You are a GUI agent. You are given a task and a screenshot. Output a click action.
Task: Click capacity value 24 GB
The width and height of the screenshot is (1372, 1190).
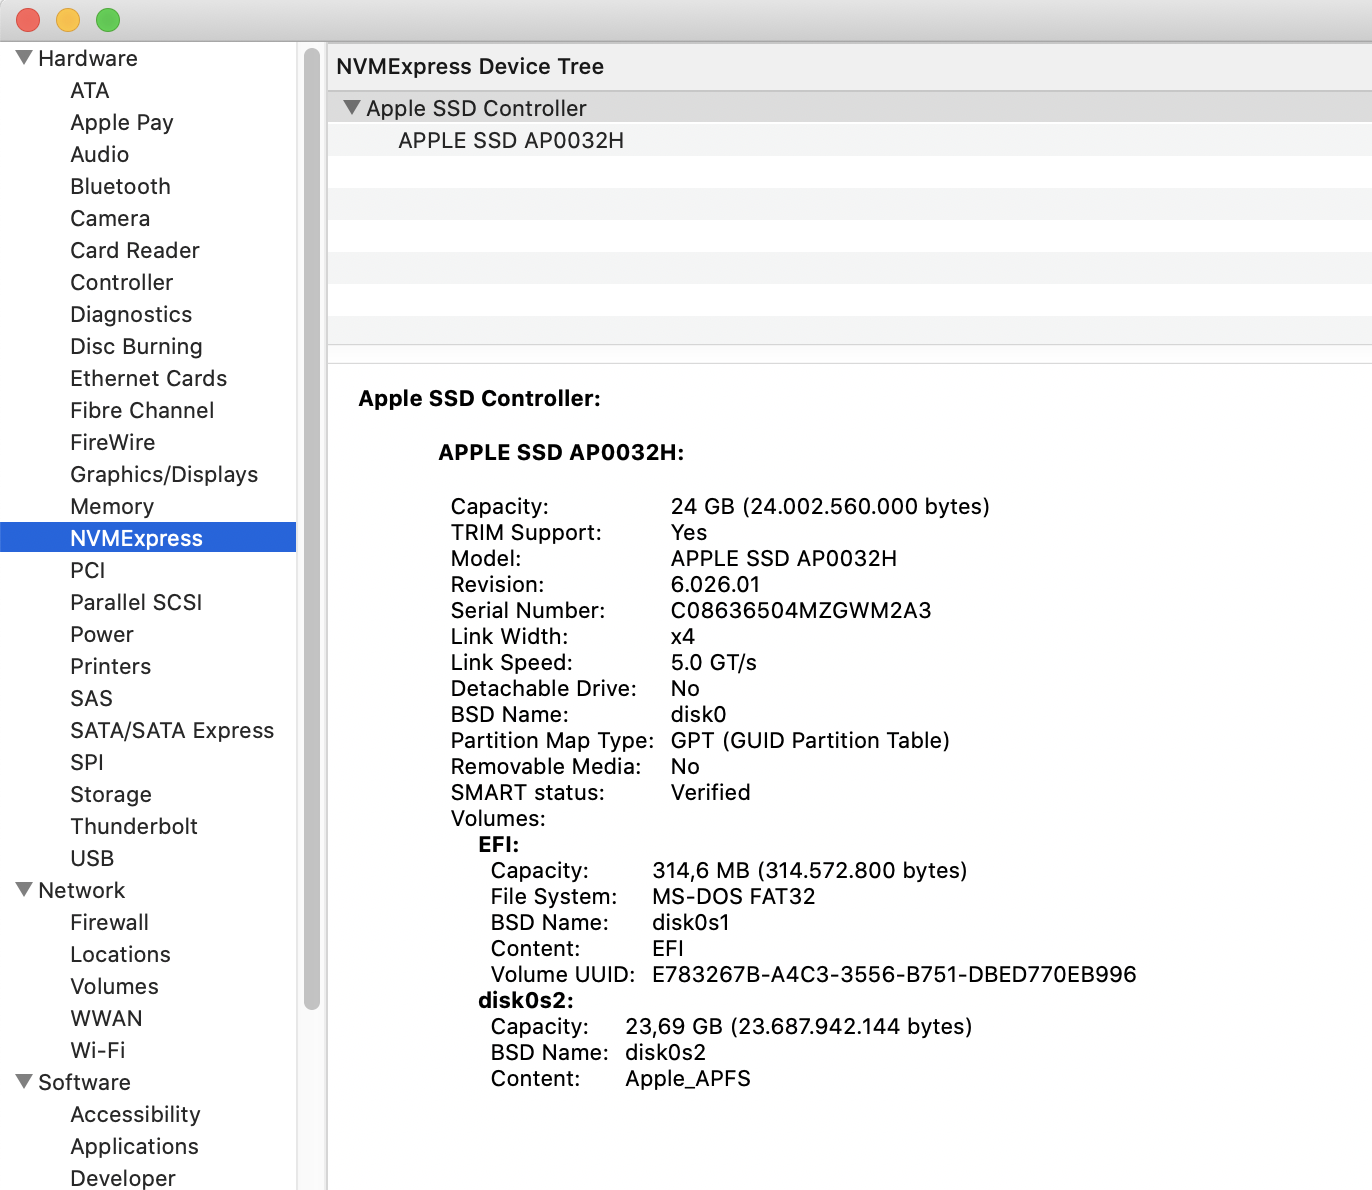(x=830, y=506)
